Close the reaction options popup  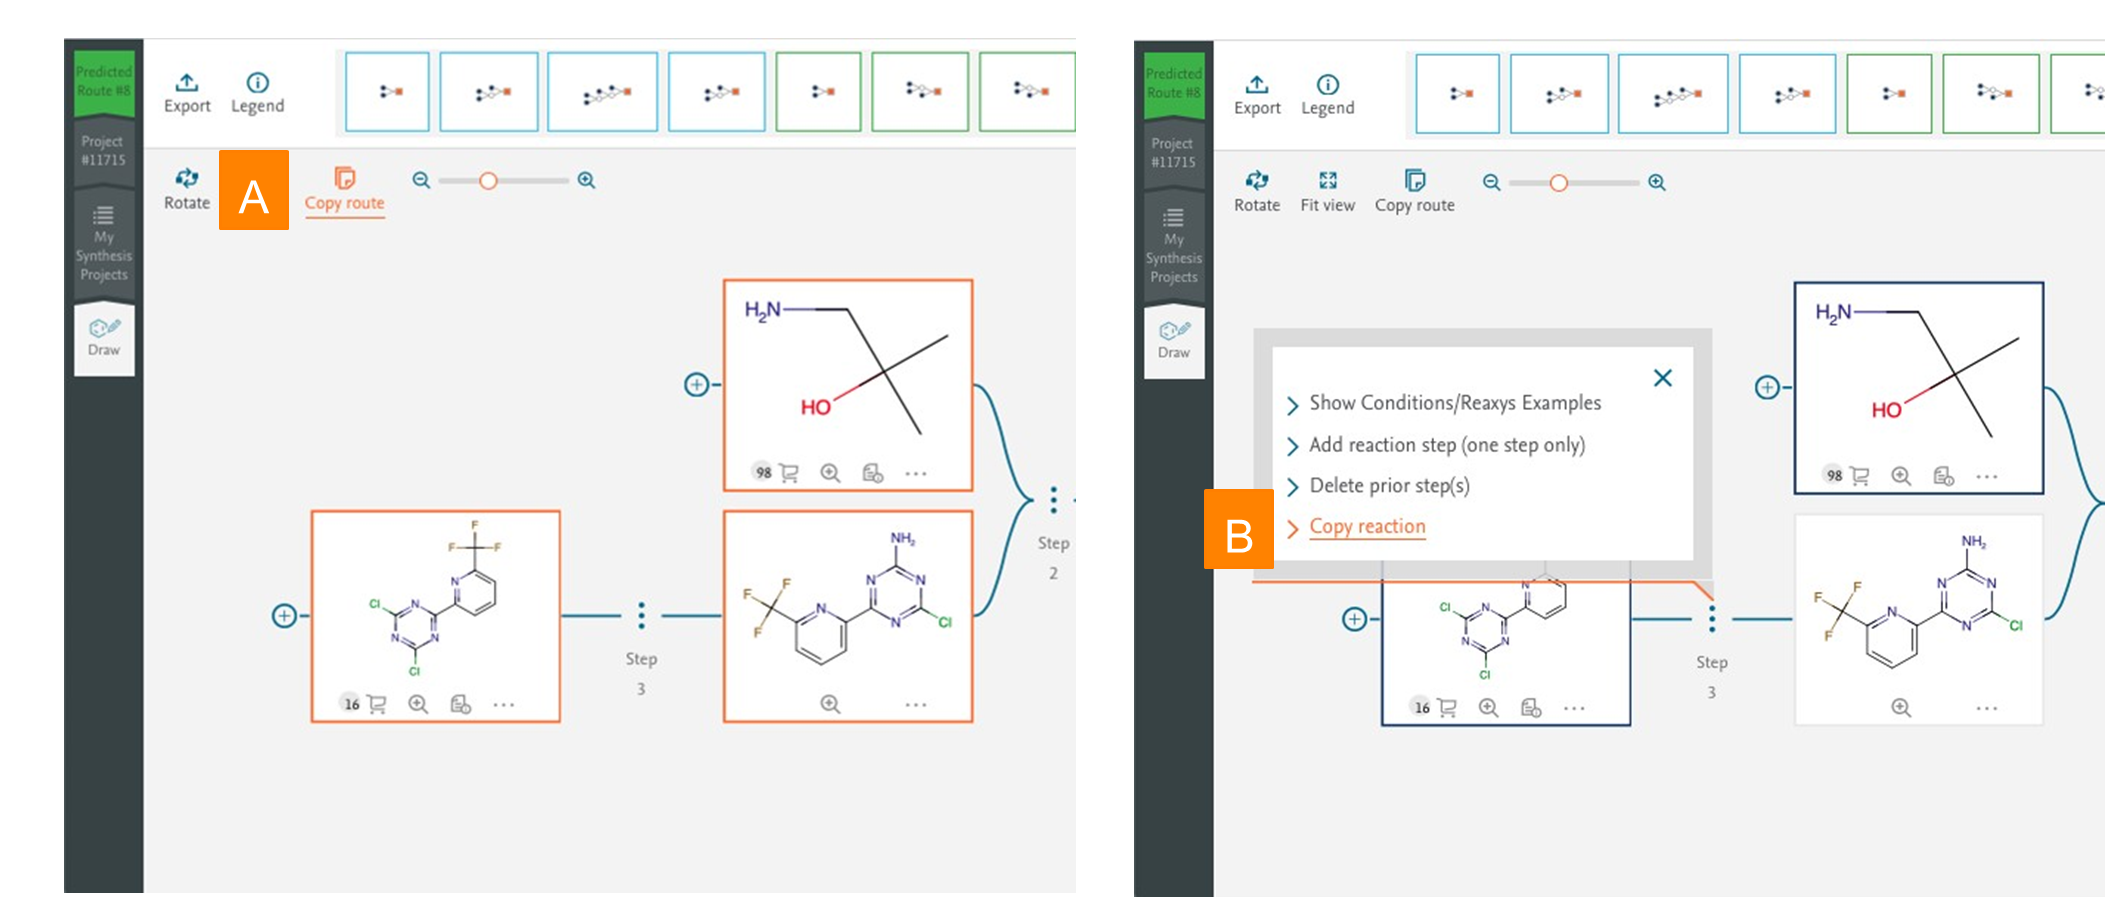(x=1662, y=378)
